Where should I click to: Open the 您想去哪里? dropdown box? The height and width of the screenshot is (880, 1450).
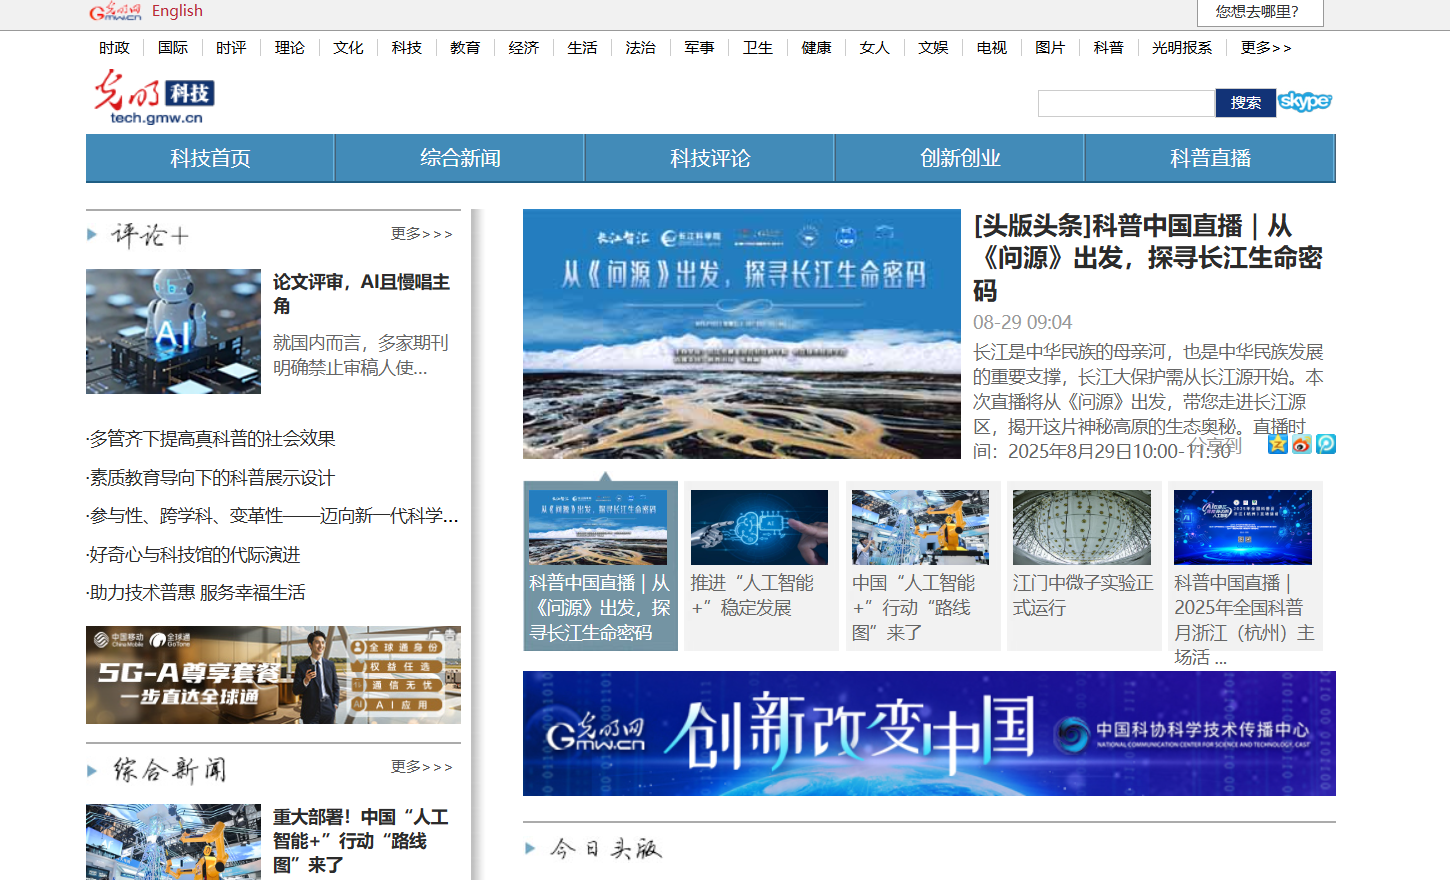tap(1260, 12)
